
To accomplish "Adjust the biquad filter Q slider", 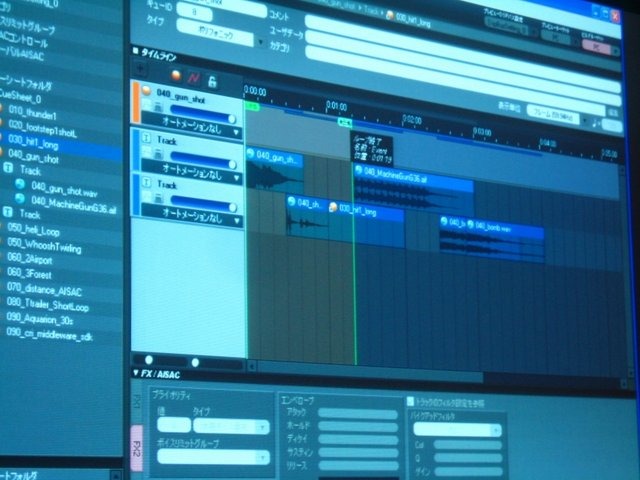I will click(468, 458).
